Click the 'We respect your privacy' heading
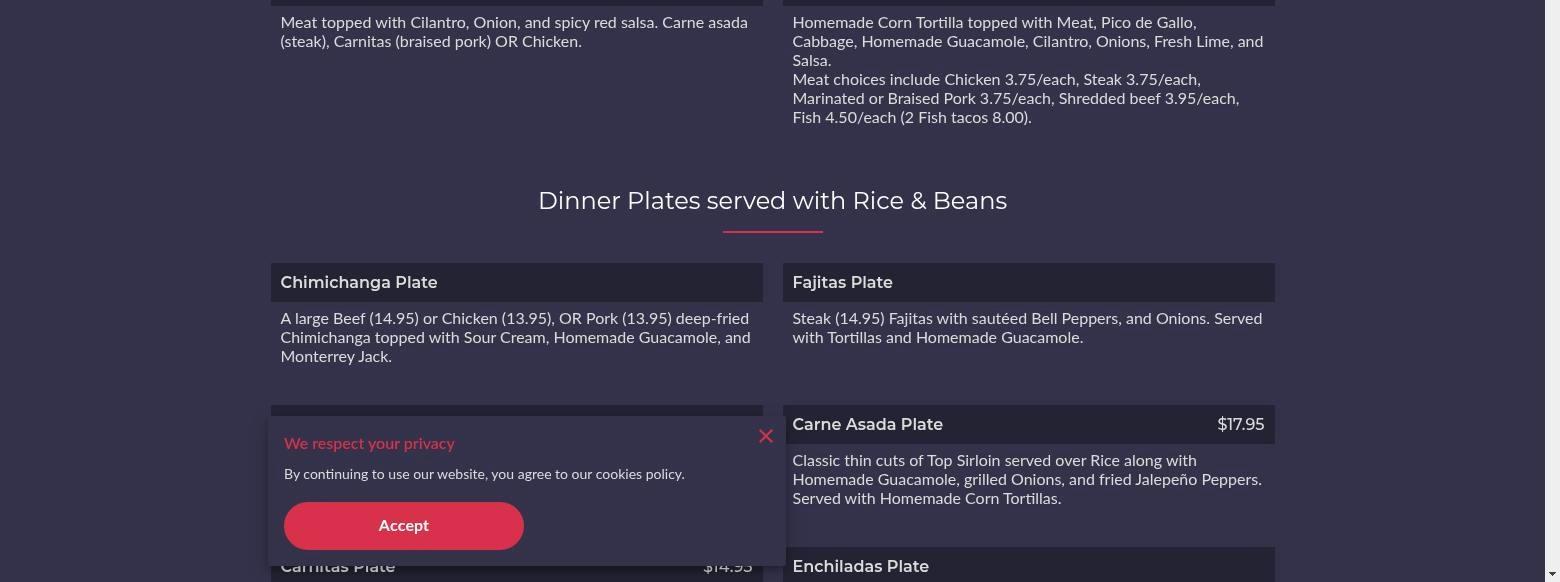 pyautogui.click(x=369, y=444)
